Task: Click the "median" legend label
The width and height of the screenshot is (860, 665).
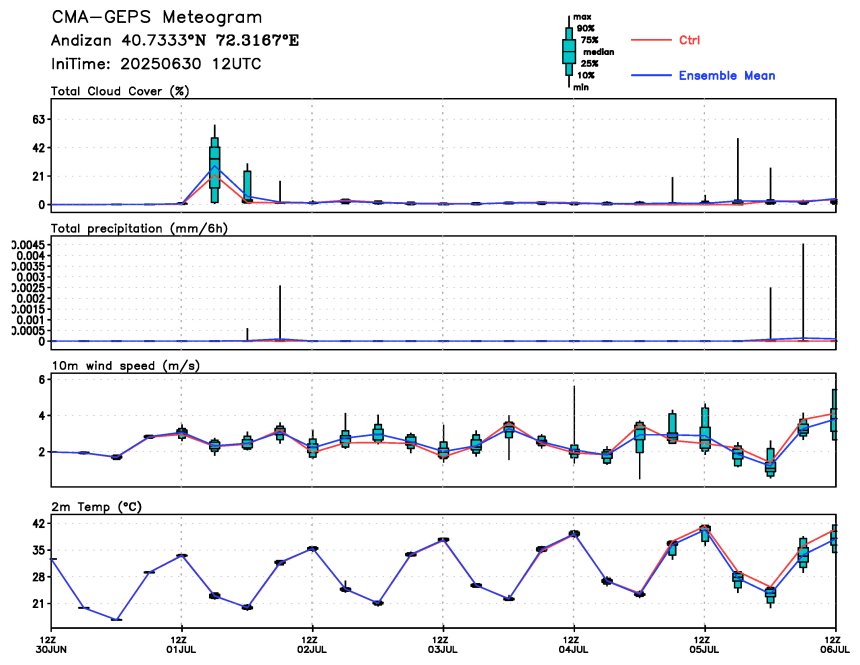Action: click(598, 52)
